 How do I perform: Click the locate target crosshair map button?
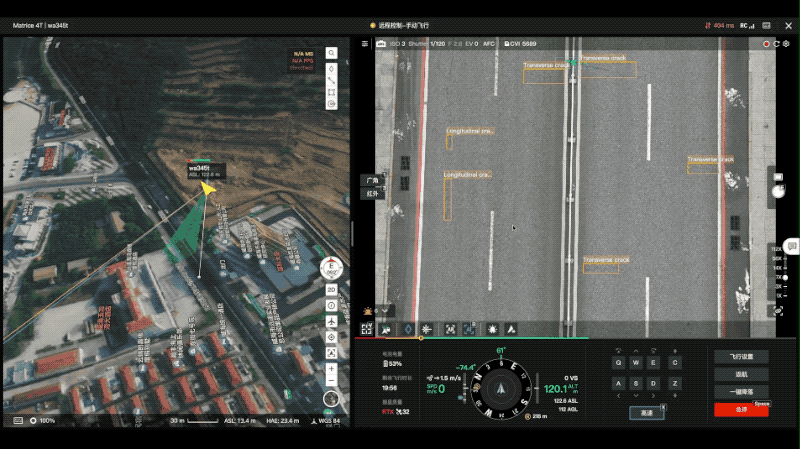(331, 337)
